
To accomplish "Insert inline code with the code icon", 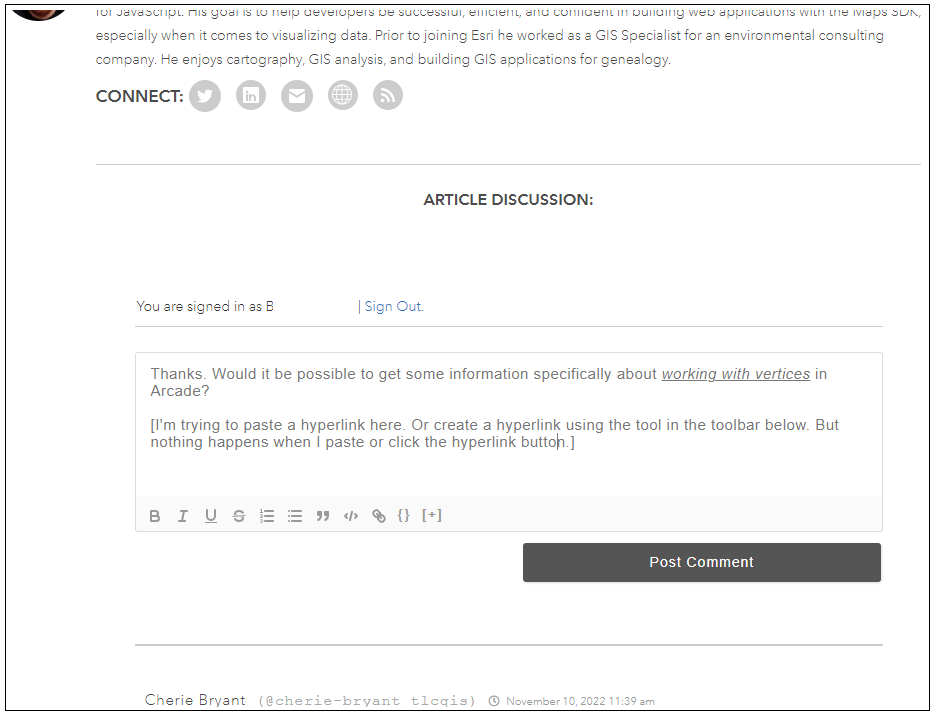I will 351,516.
